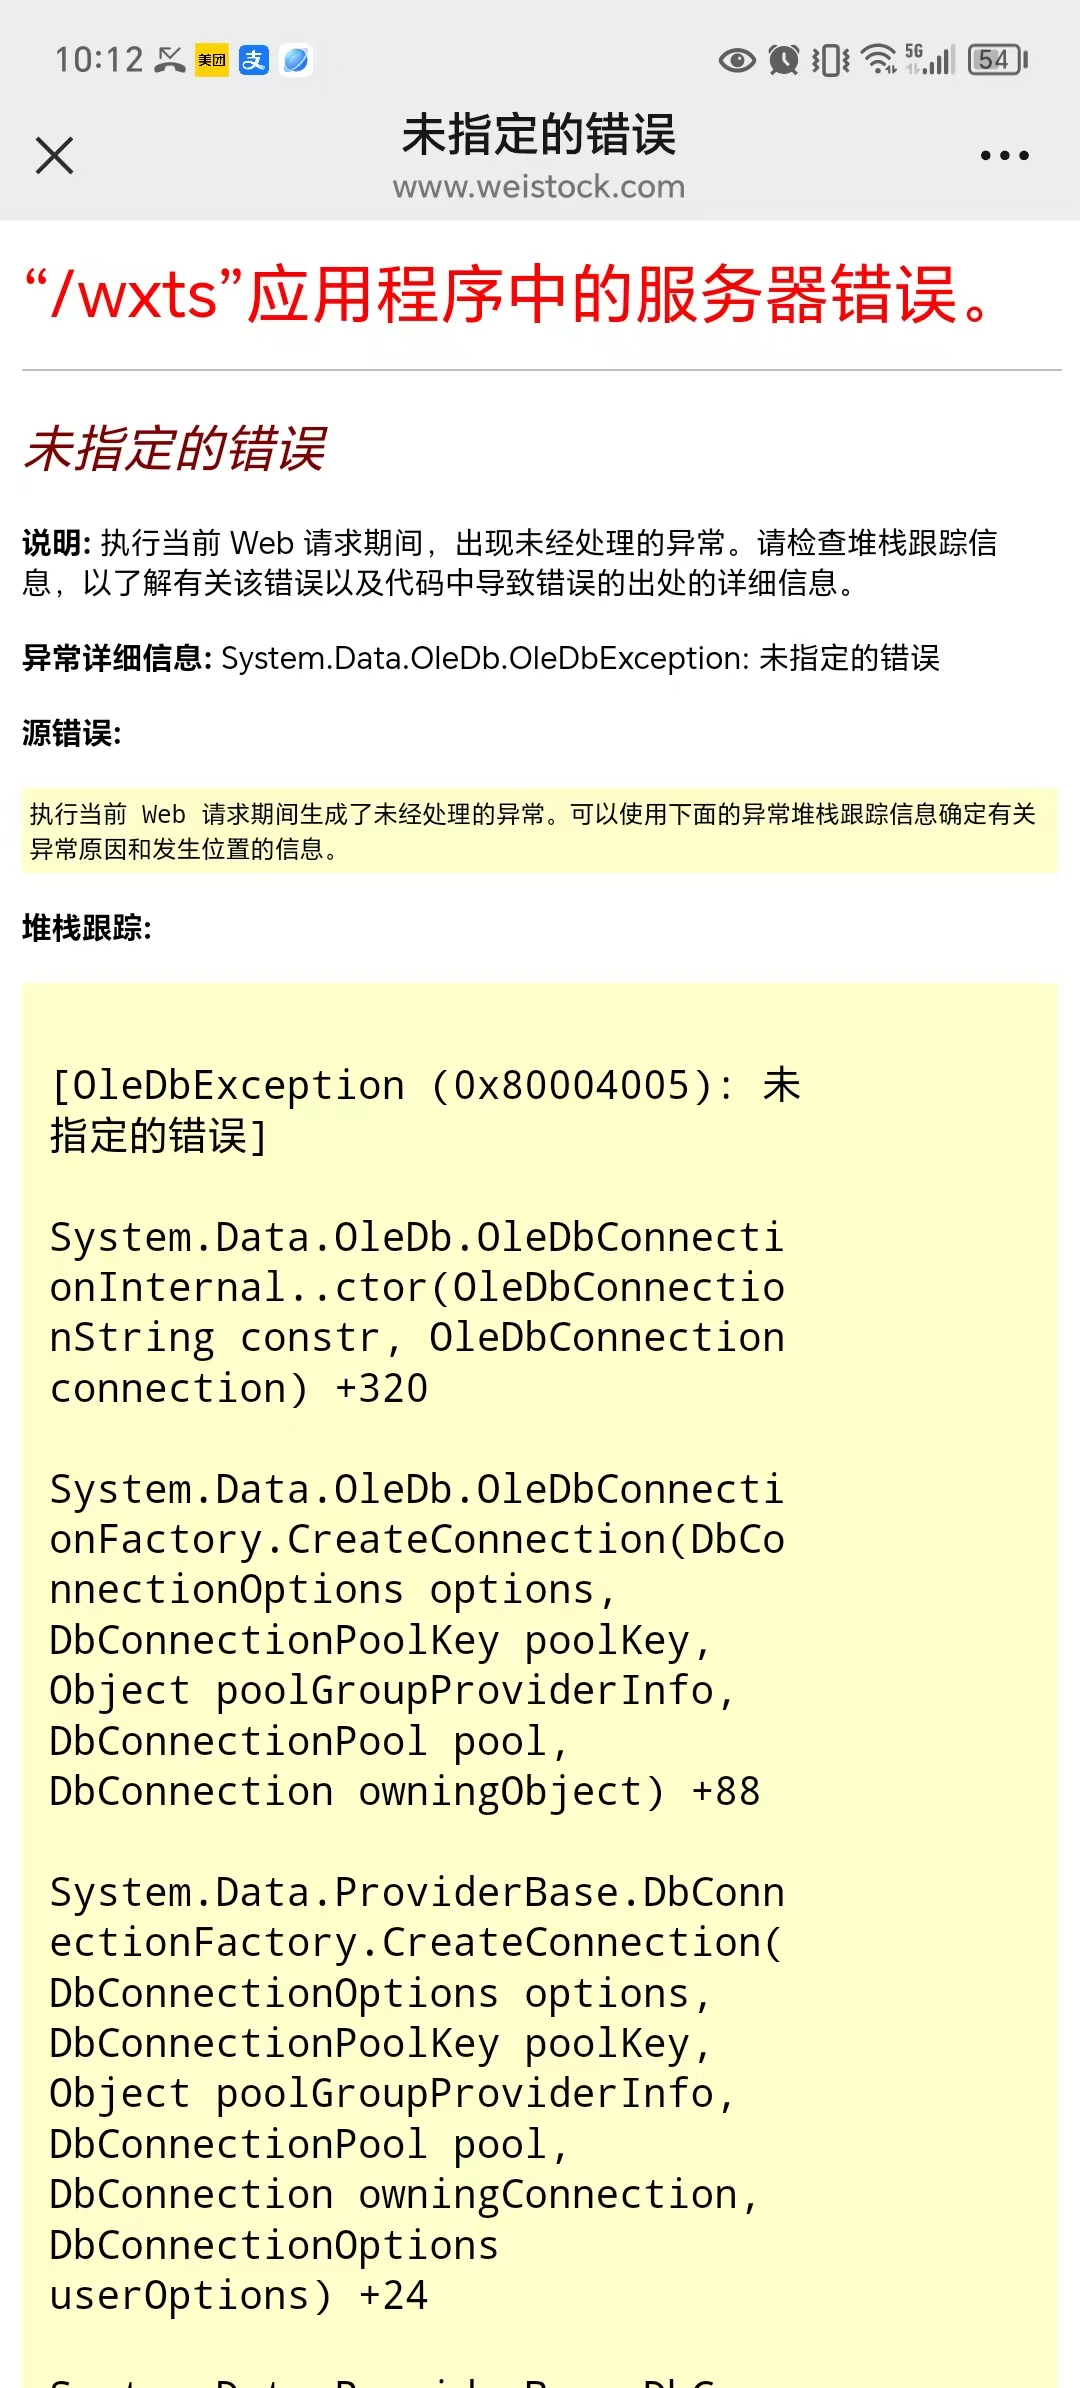Screen dimensions: 1080x2388
Task: Tap the www.weistock.com address text
Action: [539, 187]
